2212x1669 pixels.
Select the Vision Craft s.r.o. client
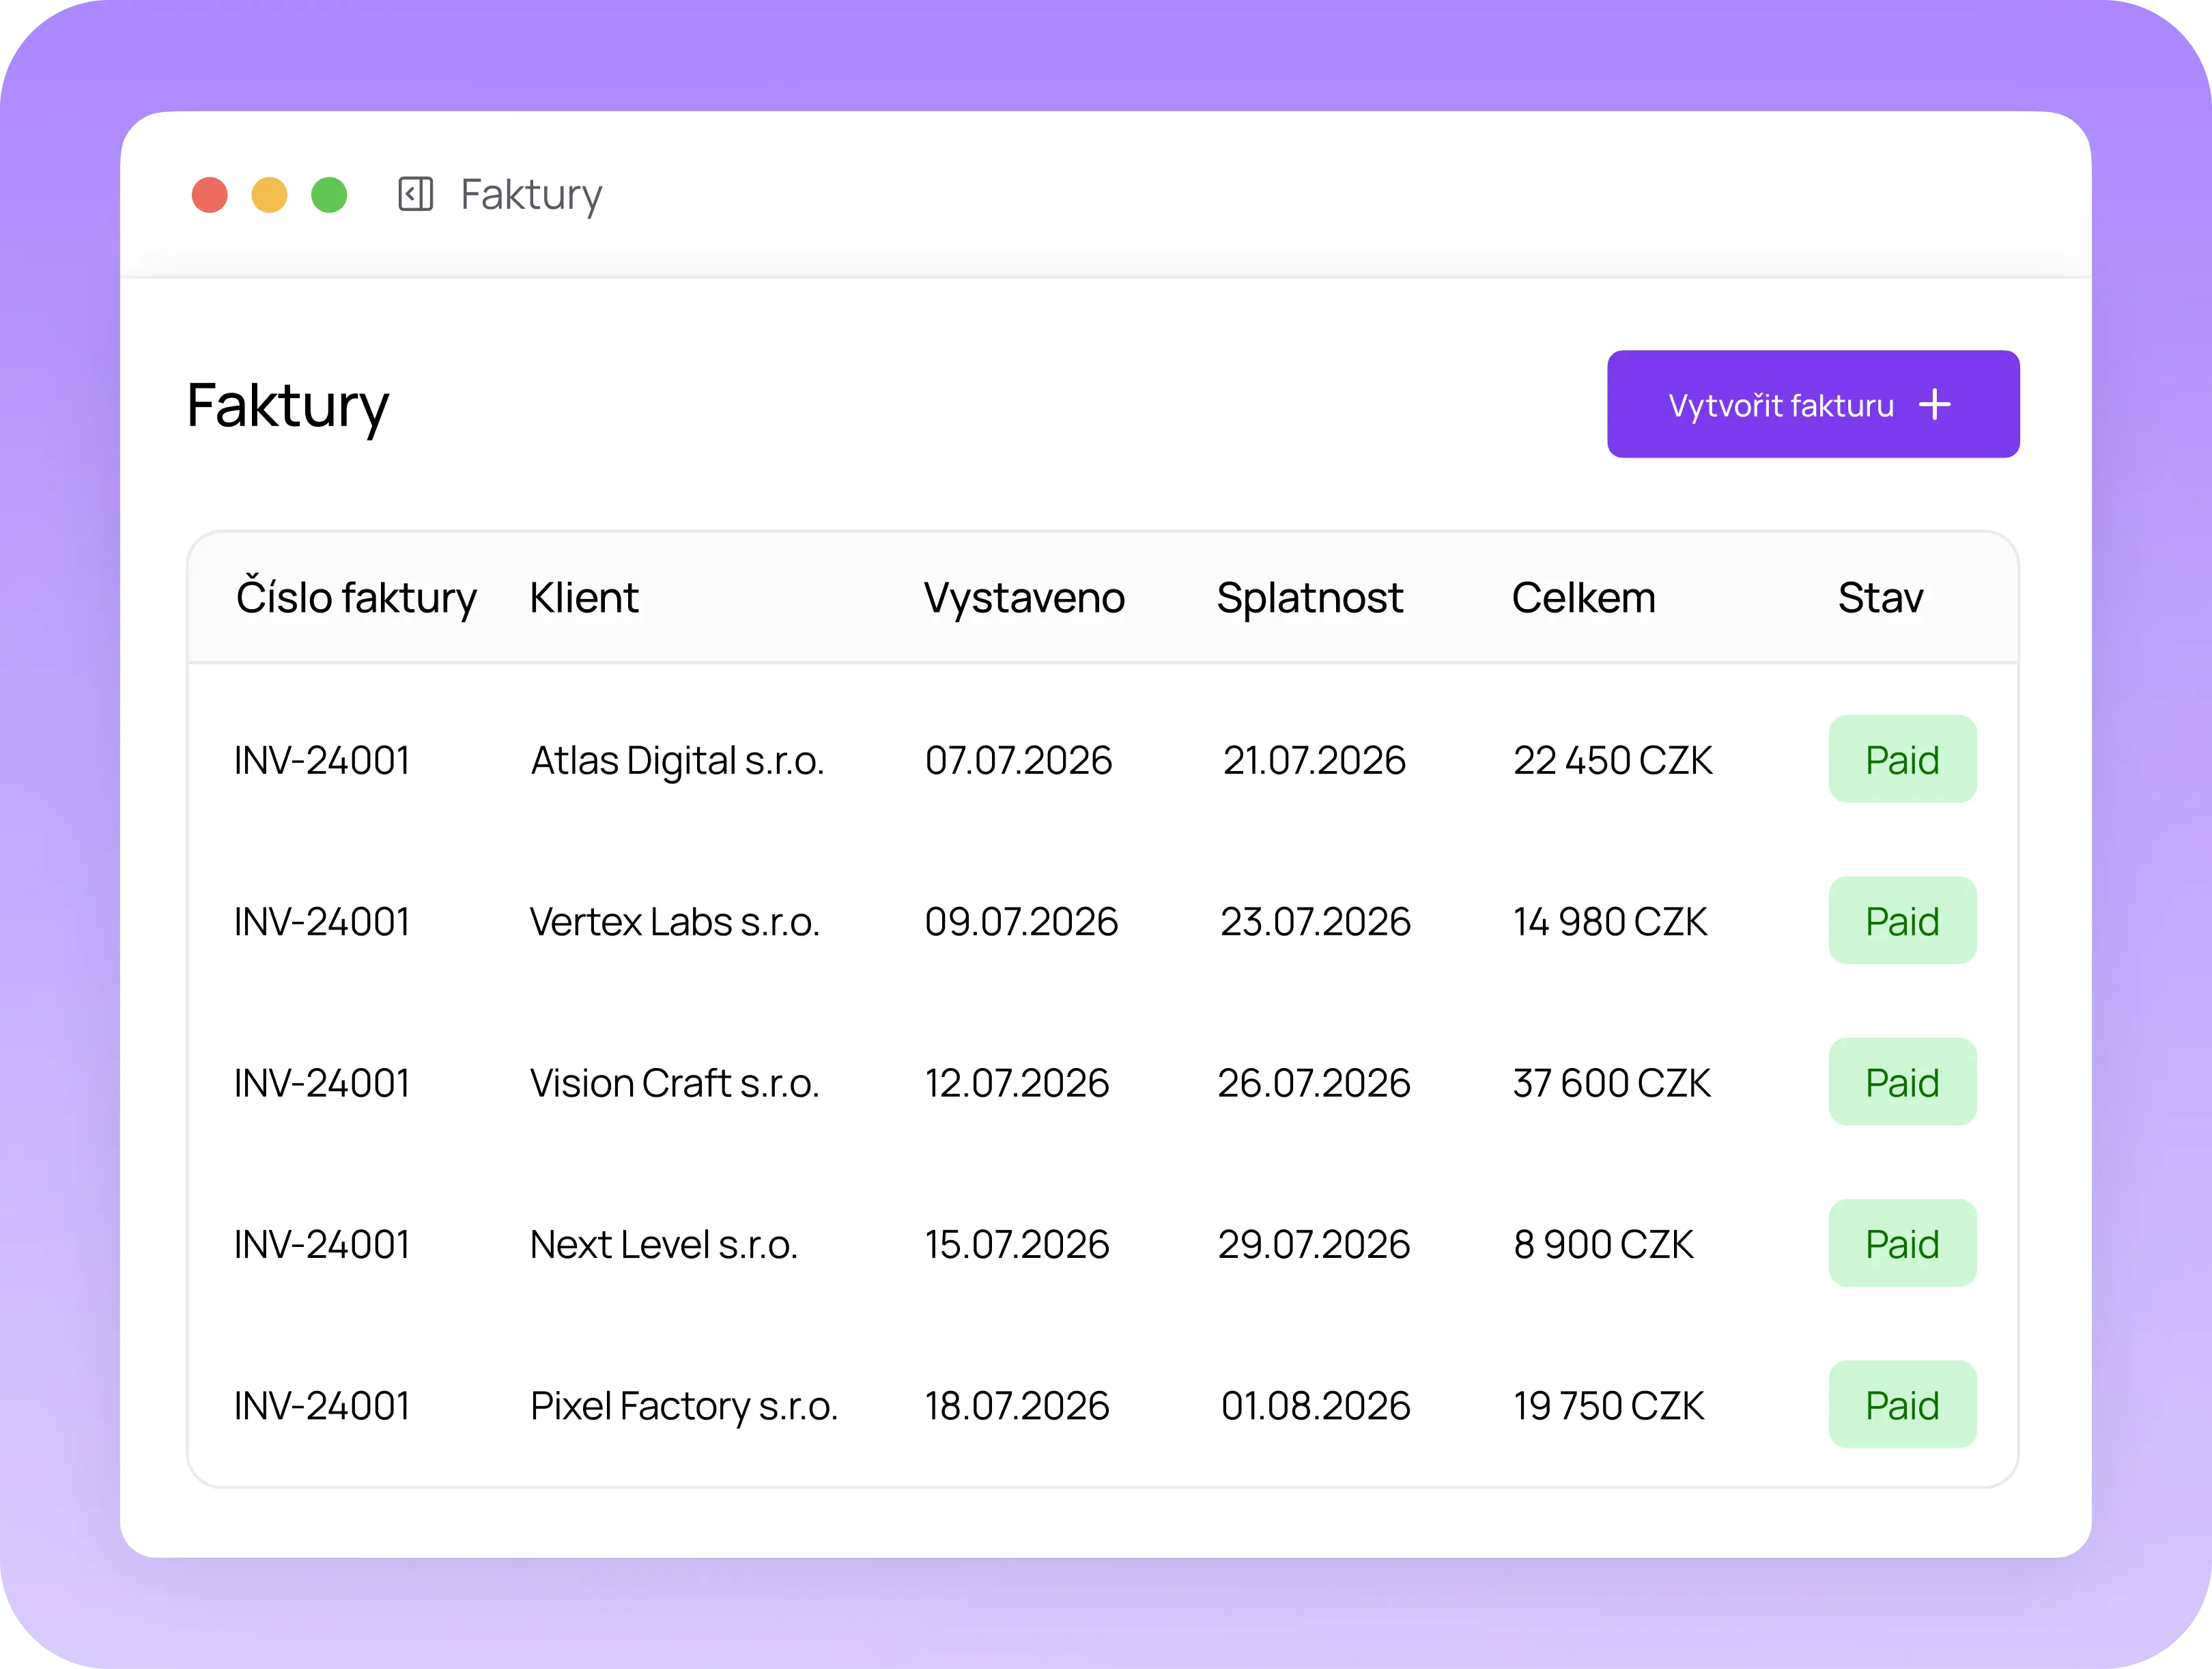coord(675,1083)
